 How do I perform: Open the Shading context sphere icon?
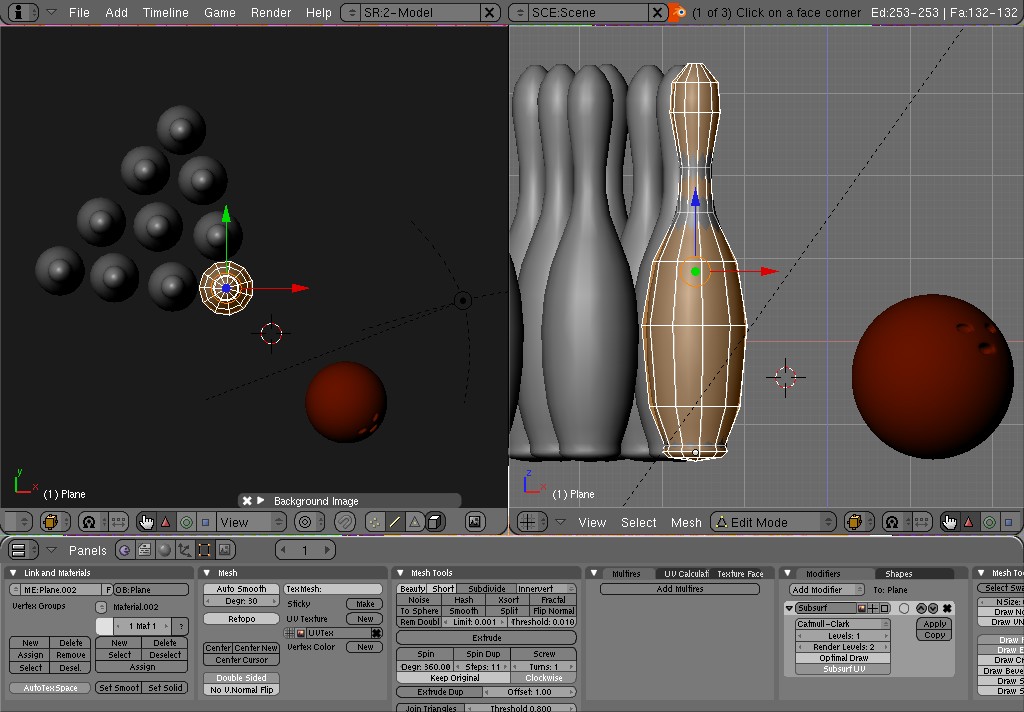tap(165, 550)
